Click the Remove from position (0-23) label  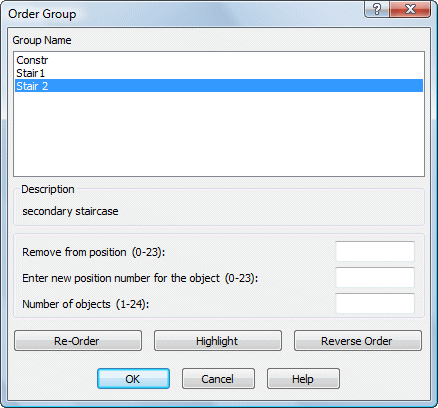pyautogui.click(x=94, y=252)
